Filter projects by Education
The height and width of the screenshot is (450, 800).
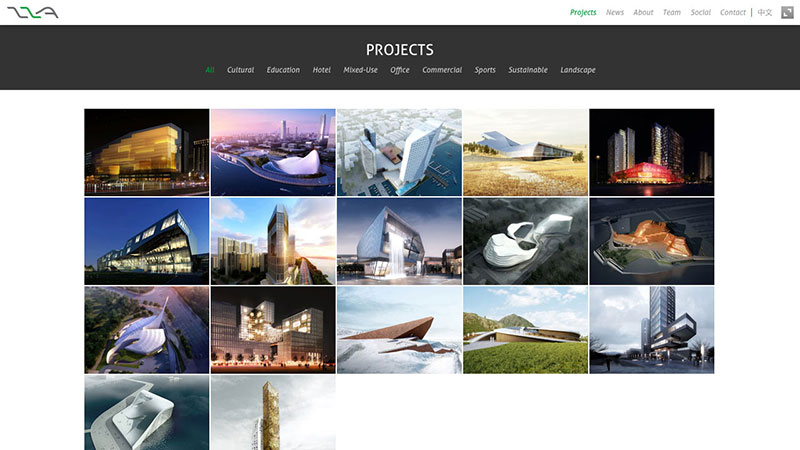[x=283, y=70]
